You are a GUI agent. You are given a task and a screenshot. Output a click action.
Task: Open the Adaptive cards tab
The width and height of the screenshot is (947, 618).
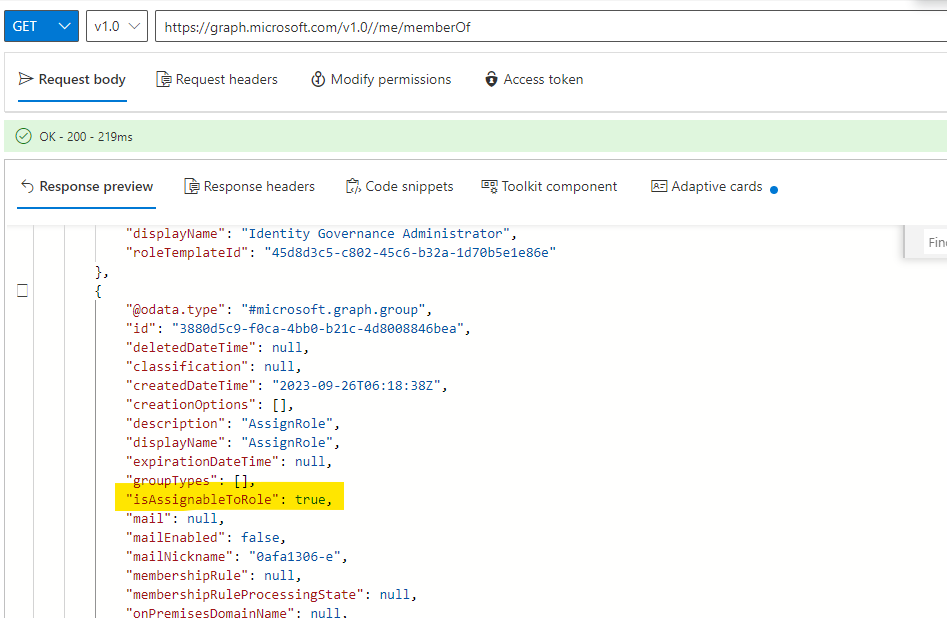(x=707, y=186)
